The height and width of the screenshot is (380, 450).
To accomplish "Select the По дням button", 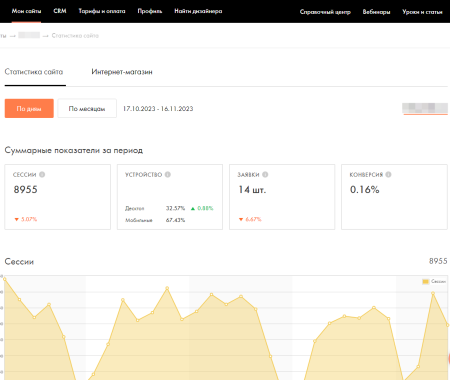I will click(x=29, y=108).
